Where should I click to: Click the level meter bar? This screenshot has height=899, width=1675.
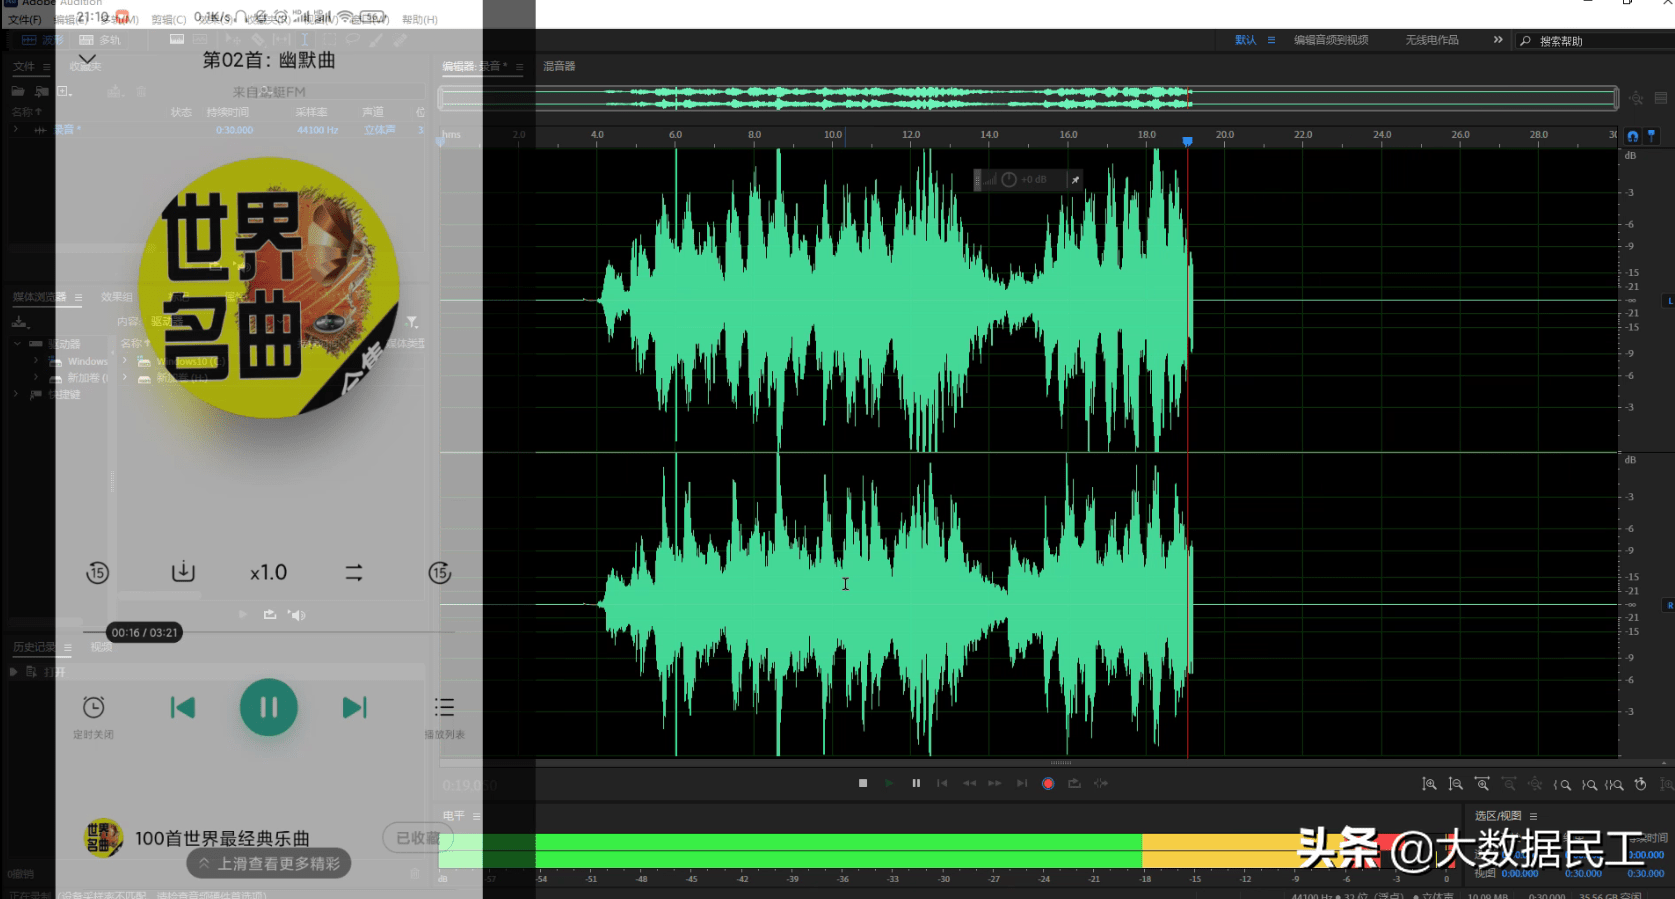[x=948, y=851]
